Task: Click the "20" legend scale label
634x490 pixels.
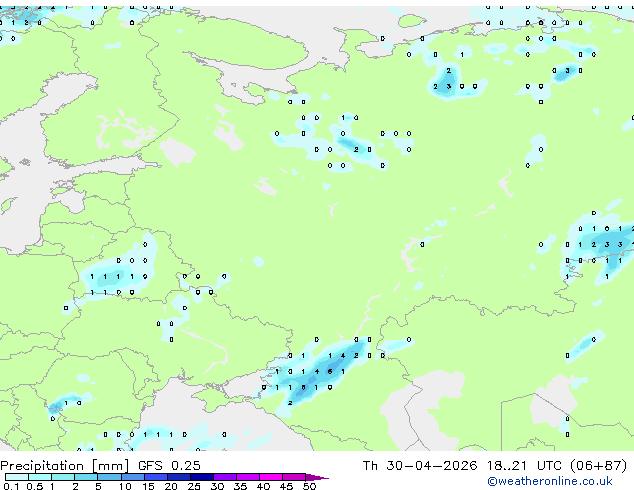Action: click(x=171, y=486)
